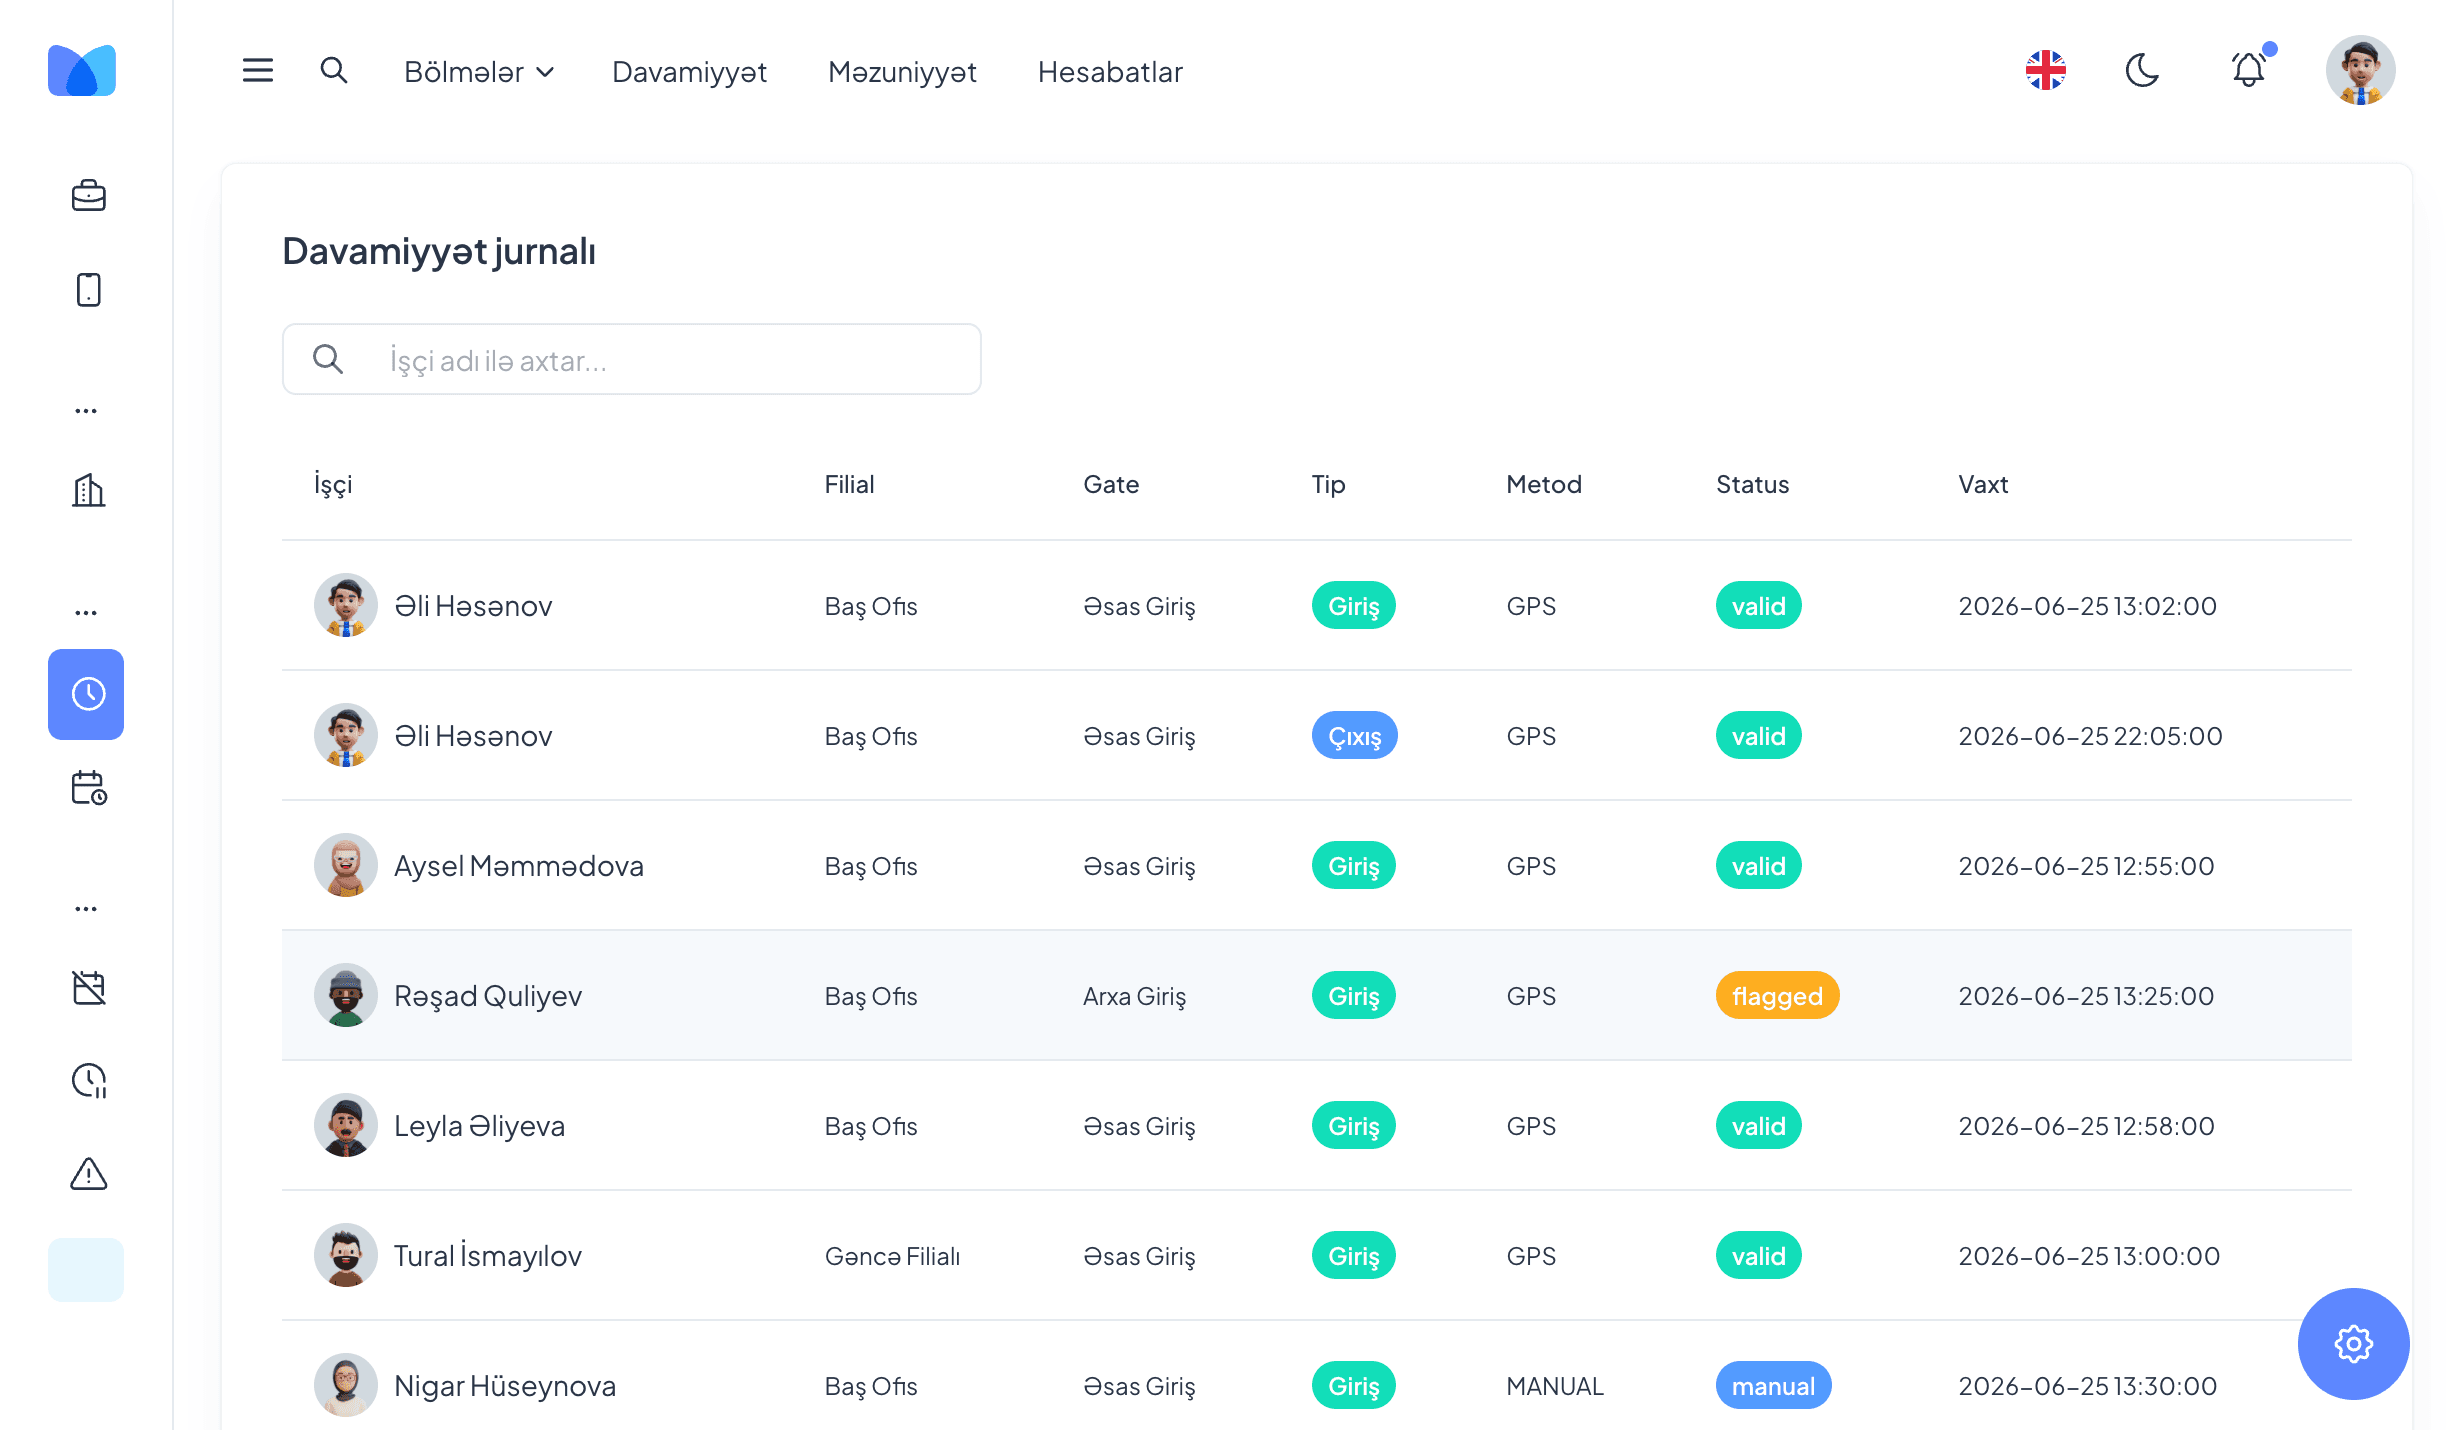Click the Vaxt column header
The image size is (2460, 1430).
coord(1983,485)
